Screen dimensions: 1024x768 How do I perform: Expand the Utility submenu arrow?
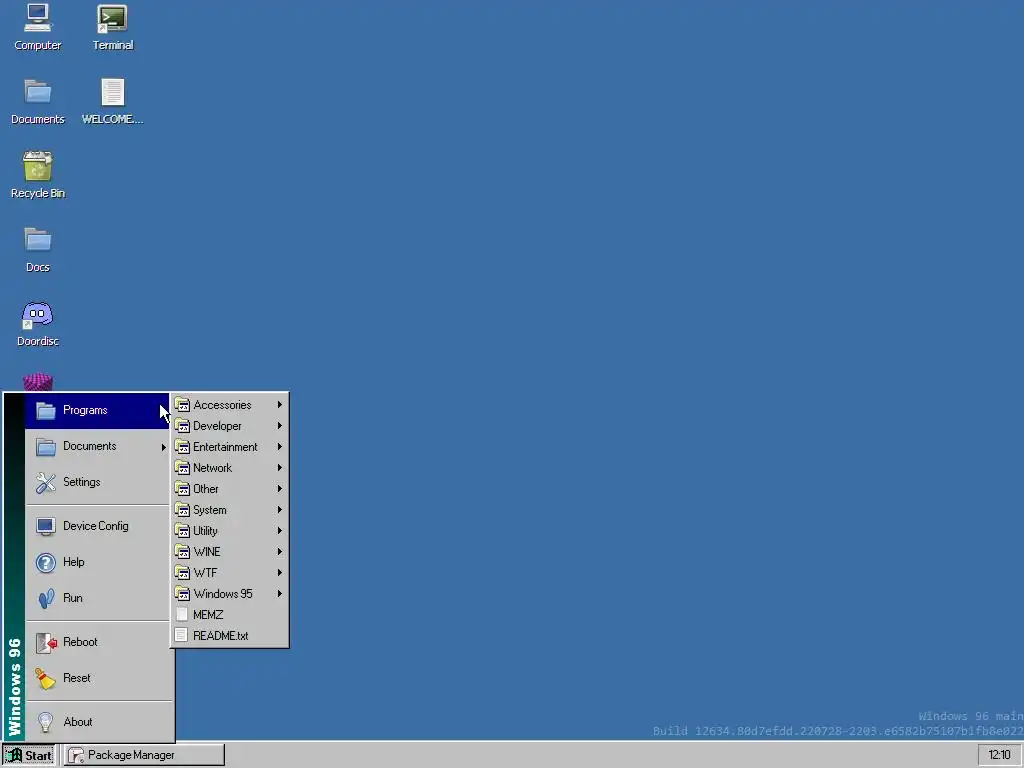(280, 530)
